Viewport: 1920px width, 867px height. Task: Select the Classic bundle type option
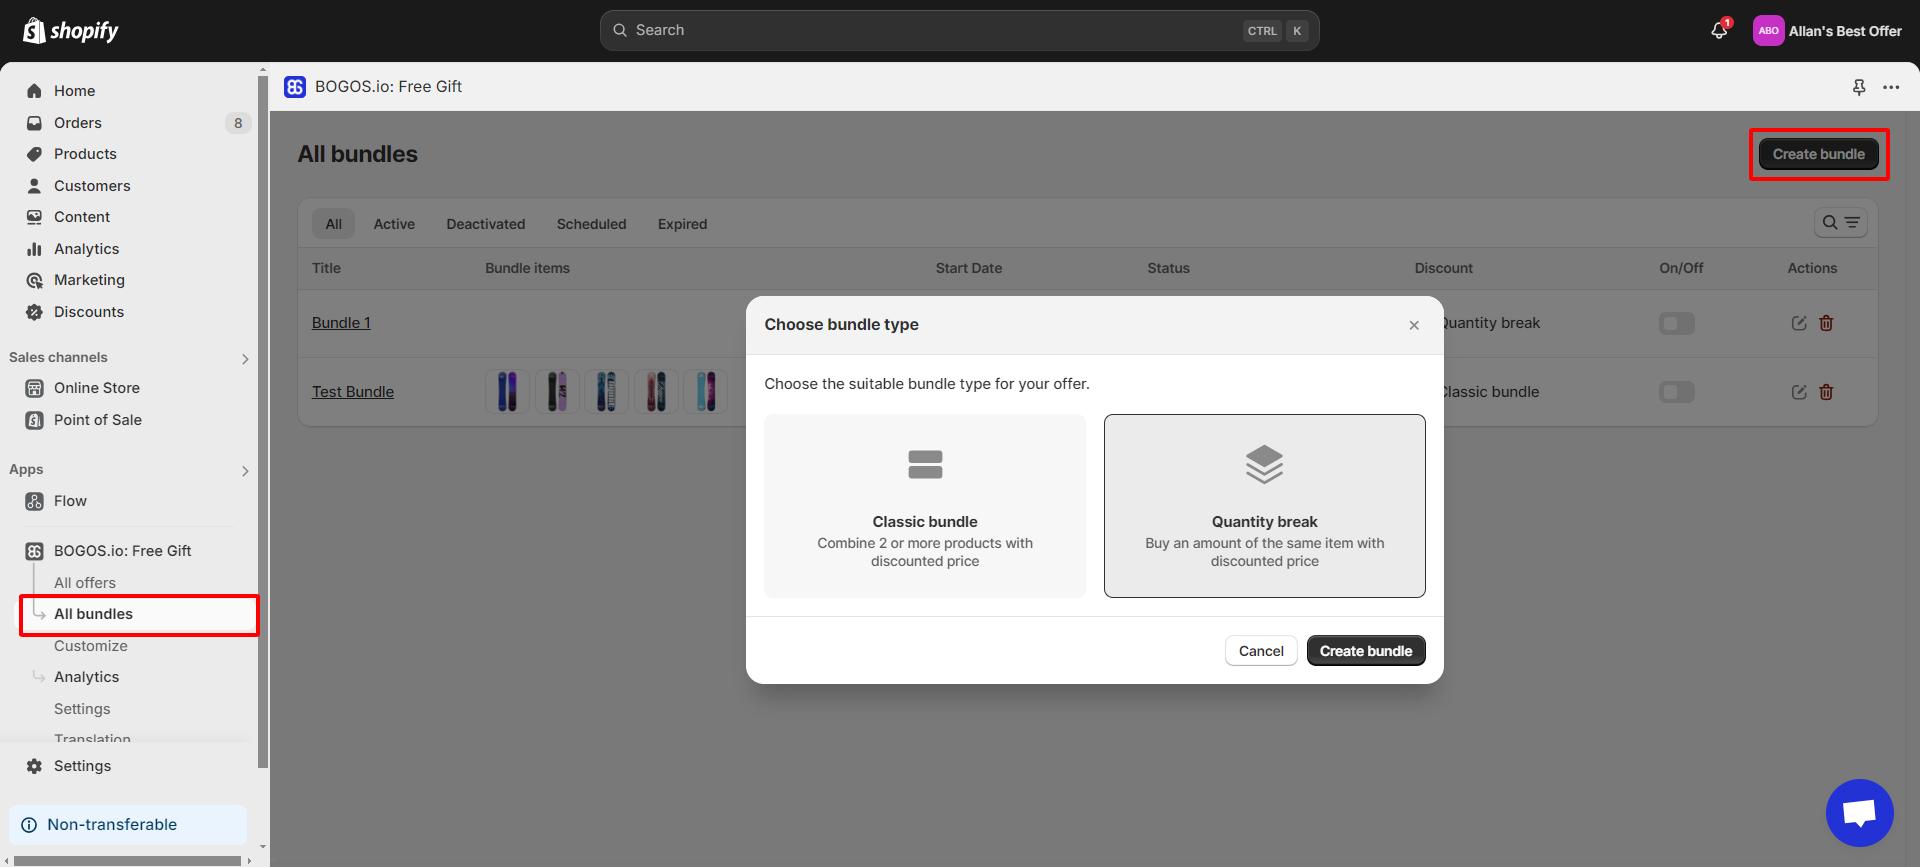coord(924,506)
